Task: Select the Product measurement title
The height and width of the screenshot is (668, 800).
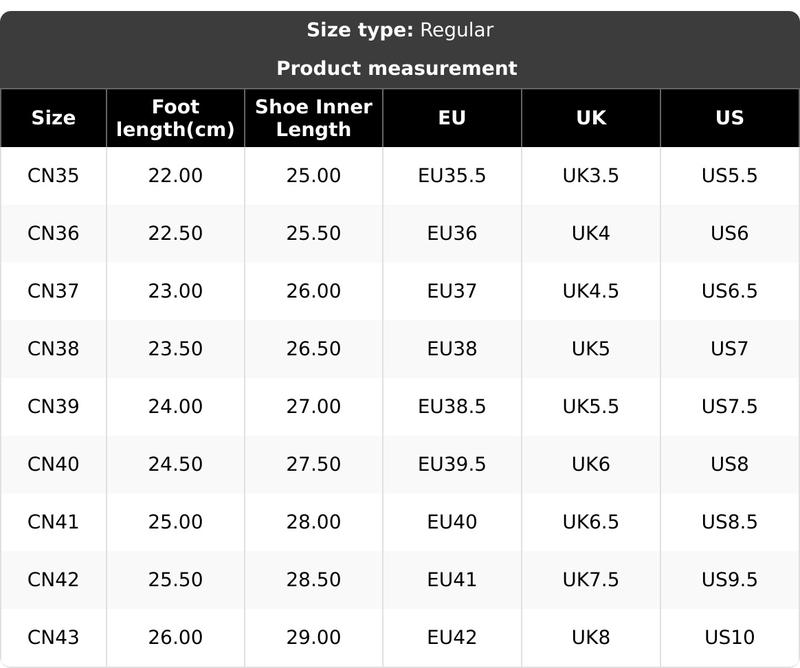Action: (397, 68)
